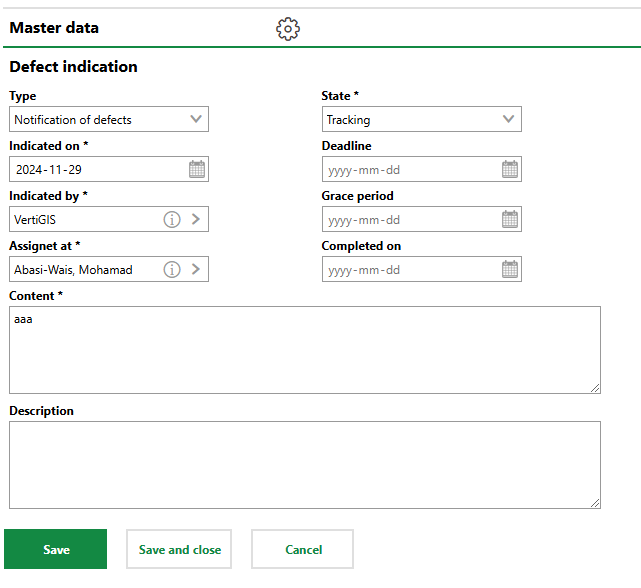Open calendar picker for Indicated on
Viewport: 641px width, 588px height.
click(x=197, y=170)
